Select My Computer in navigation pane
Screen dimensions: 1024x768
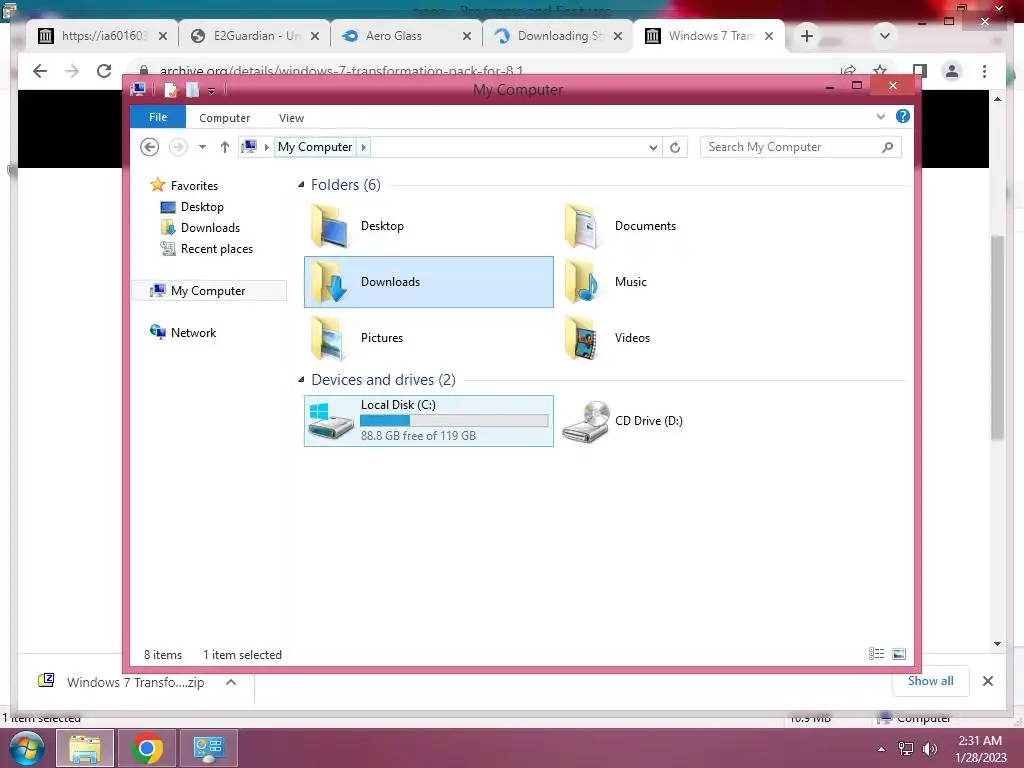[x=208, y=291]
